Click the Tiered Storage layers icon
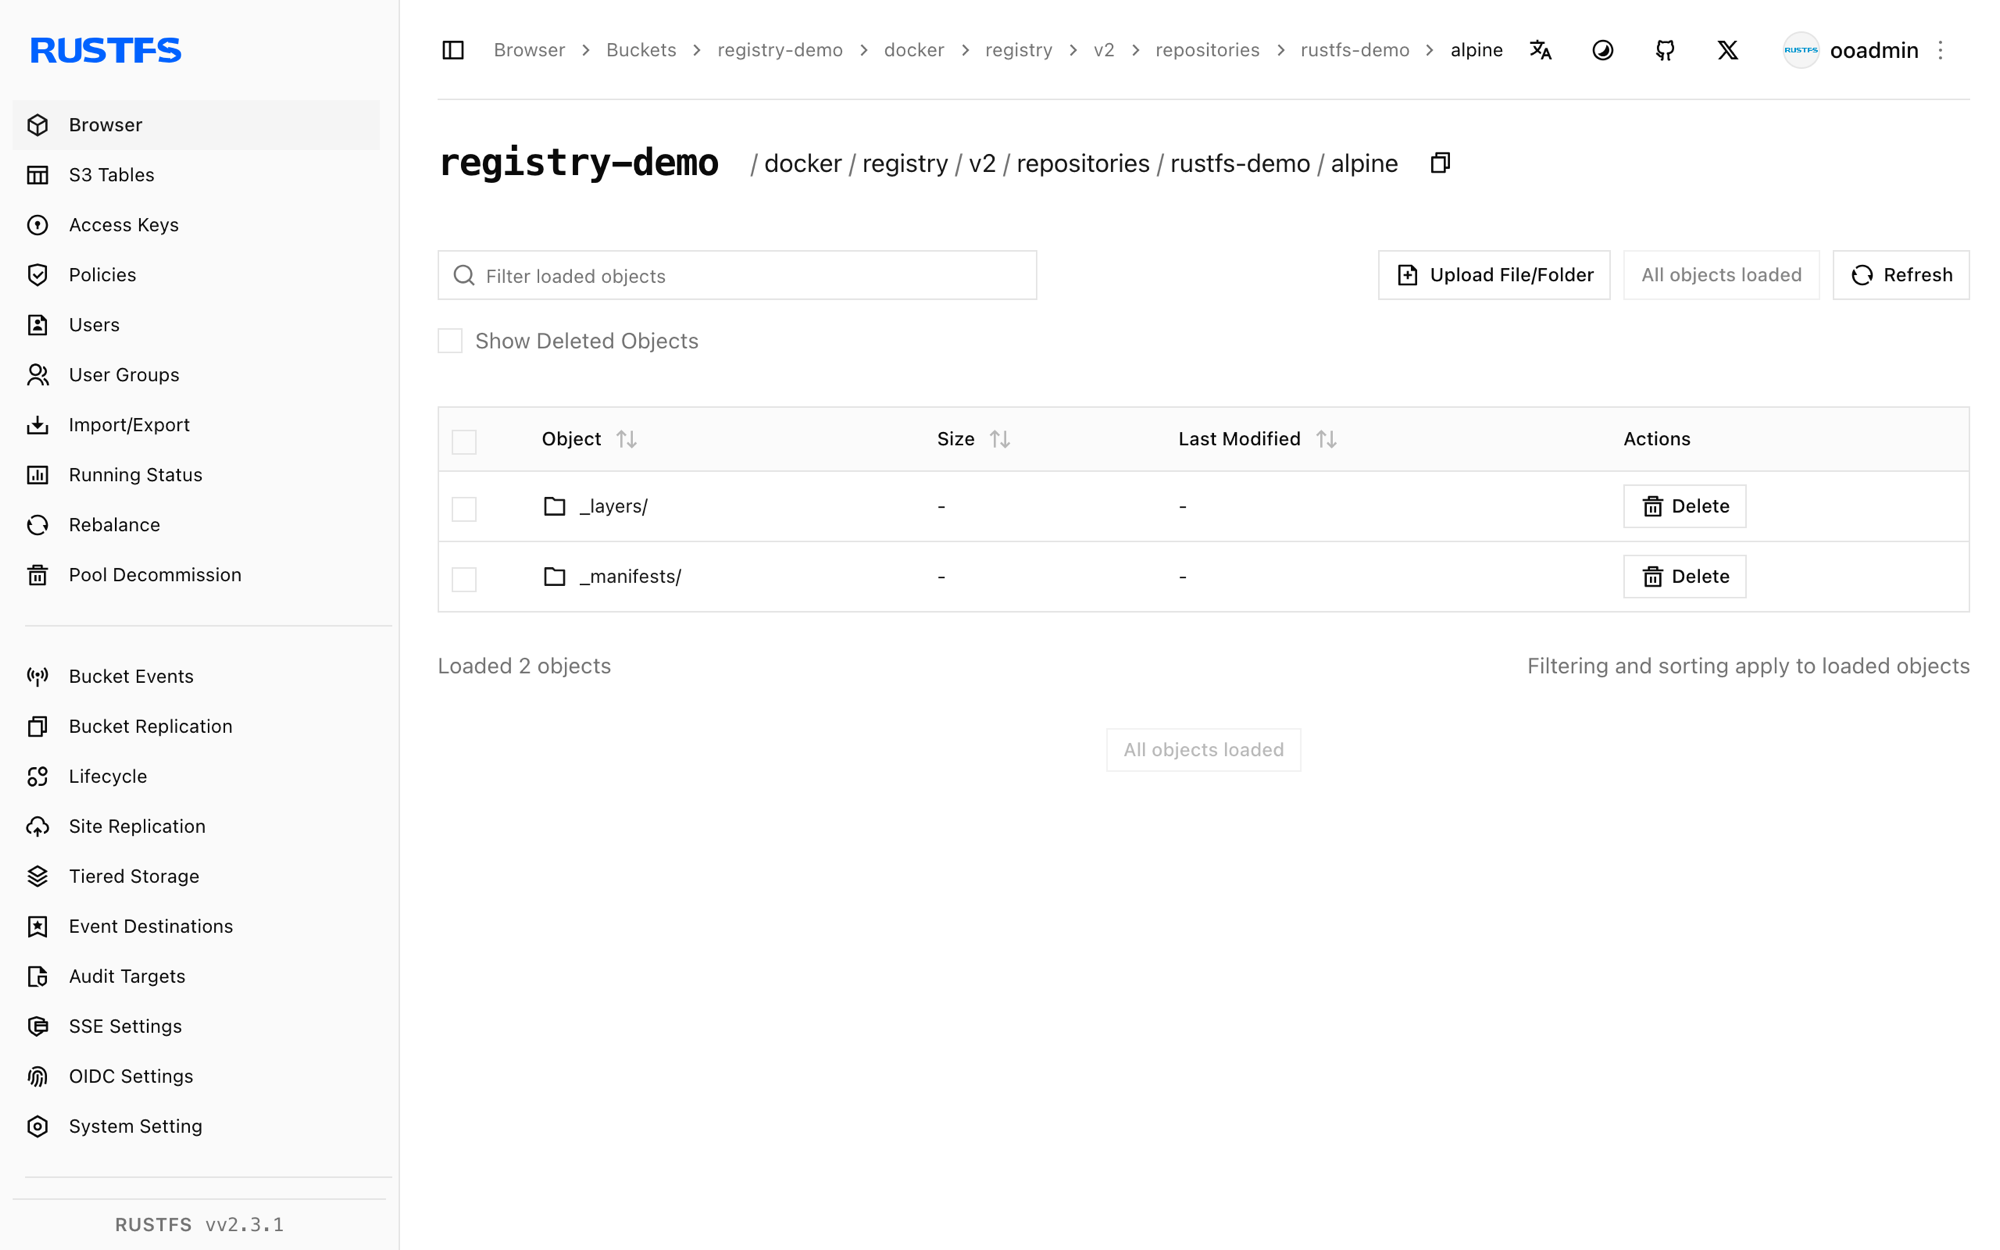2000x1250 pixels. coord(38,877)
